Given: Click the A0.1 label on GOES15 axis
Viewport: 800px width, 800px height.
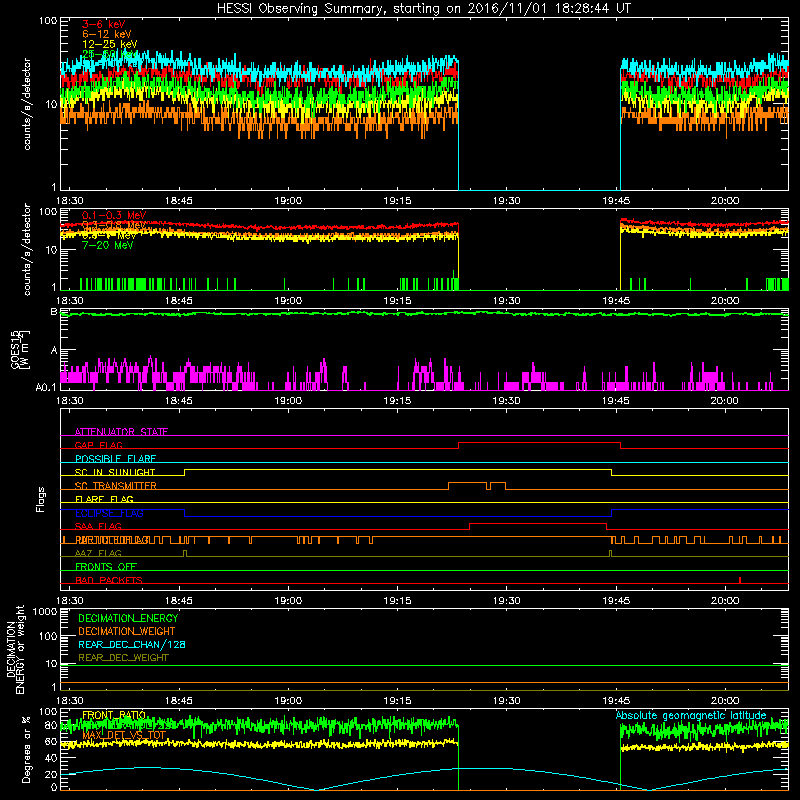Looking at the screenshot, I should (46, 388).
